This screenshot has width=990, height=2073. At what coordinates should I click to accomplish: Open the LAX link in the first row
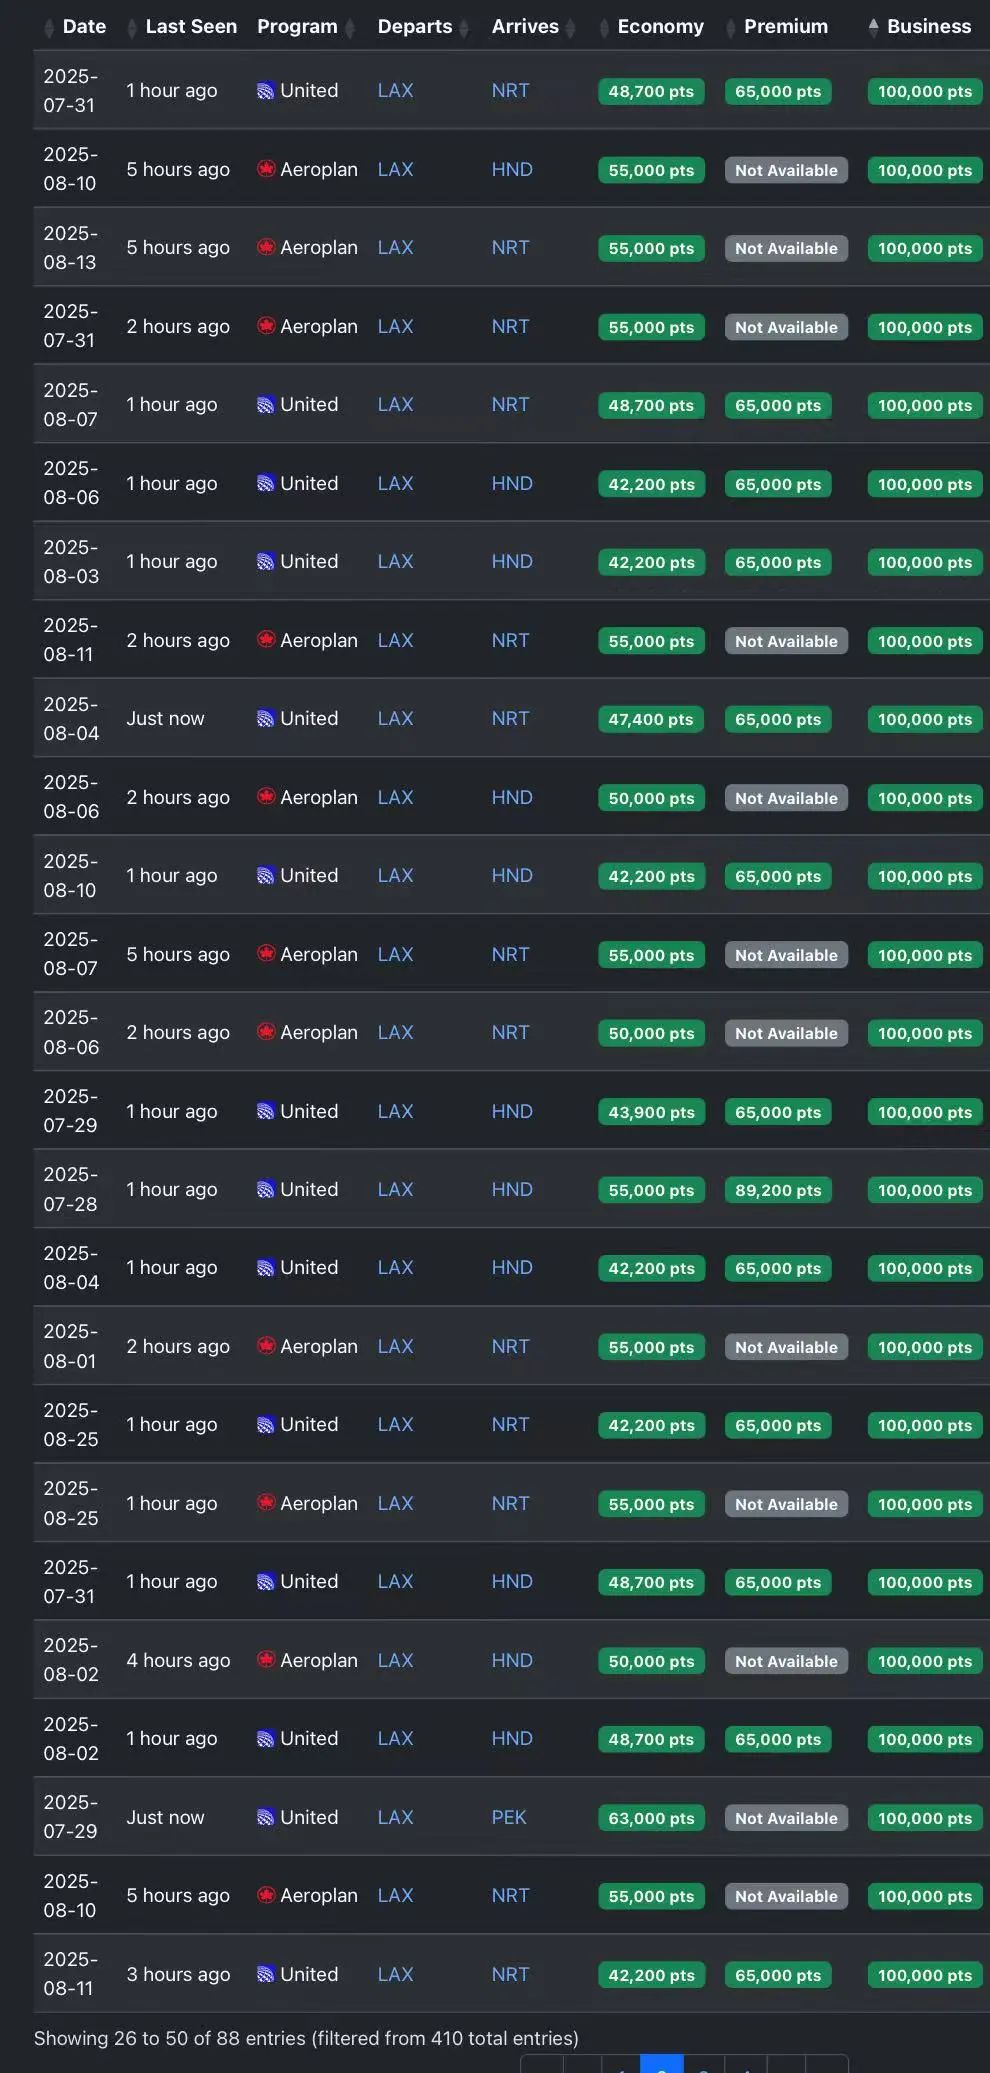pos(395,91)
